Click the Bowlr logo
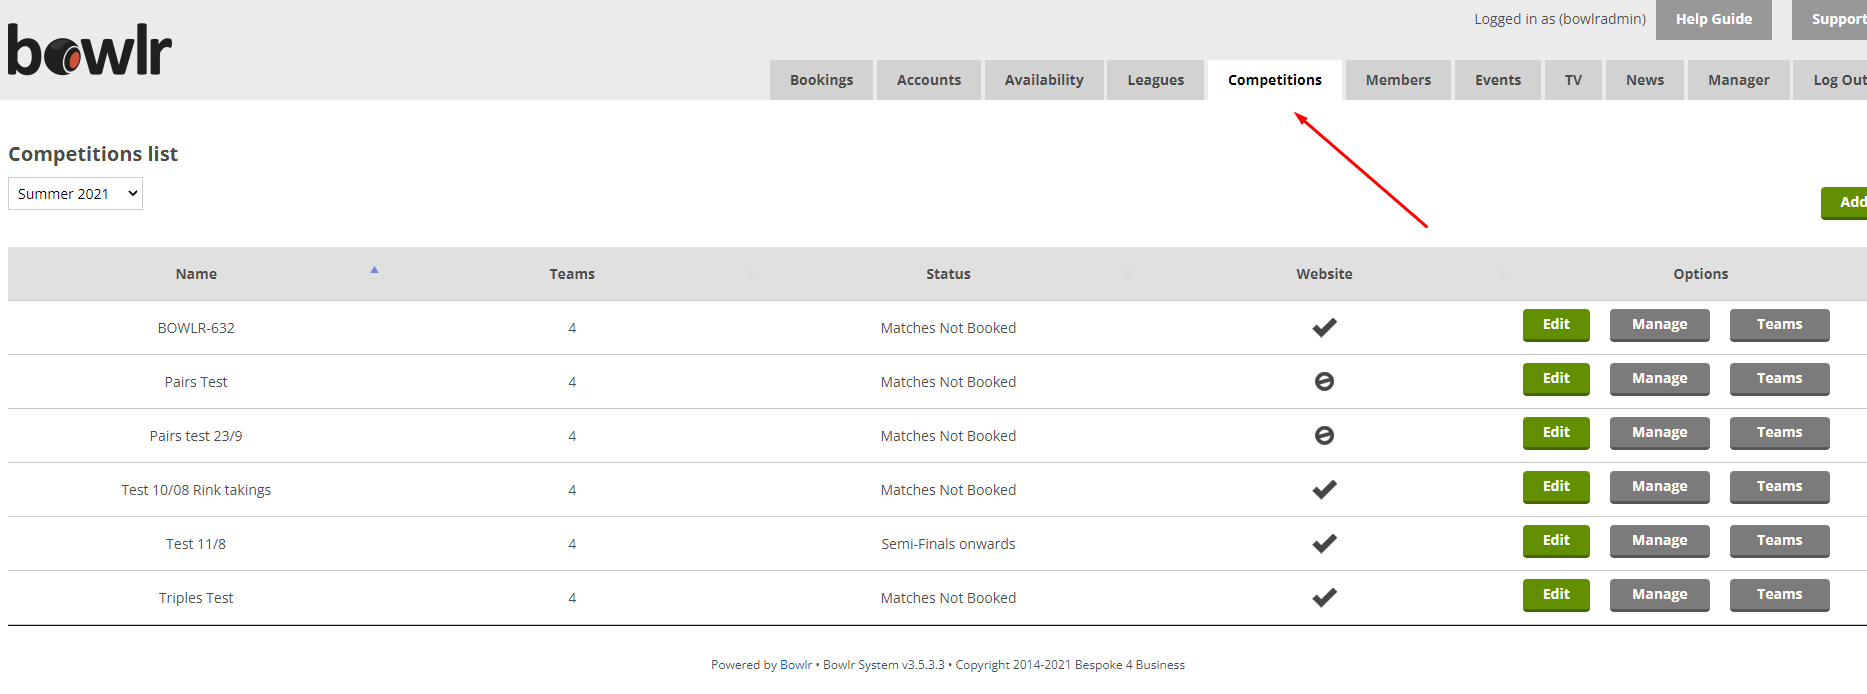Viewport: 1867px width, 694px height. [90, 50]
